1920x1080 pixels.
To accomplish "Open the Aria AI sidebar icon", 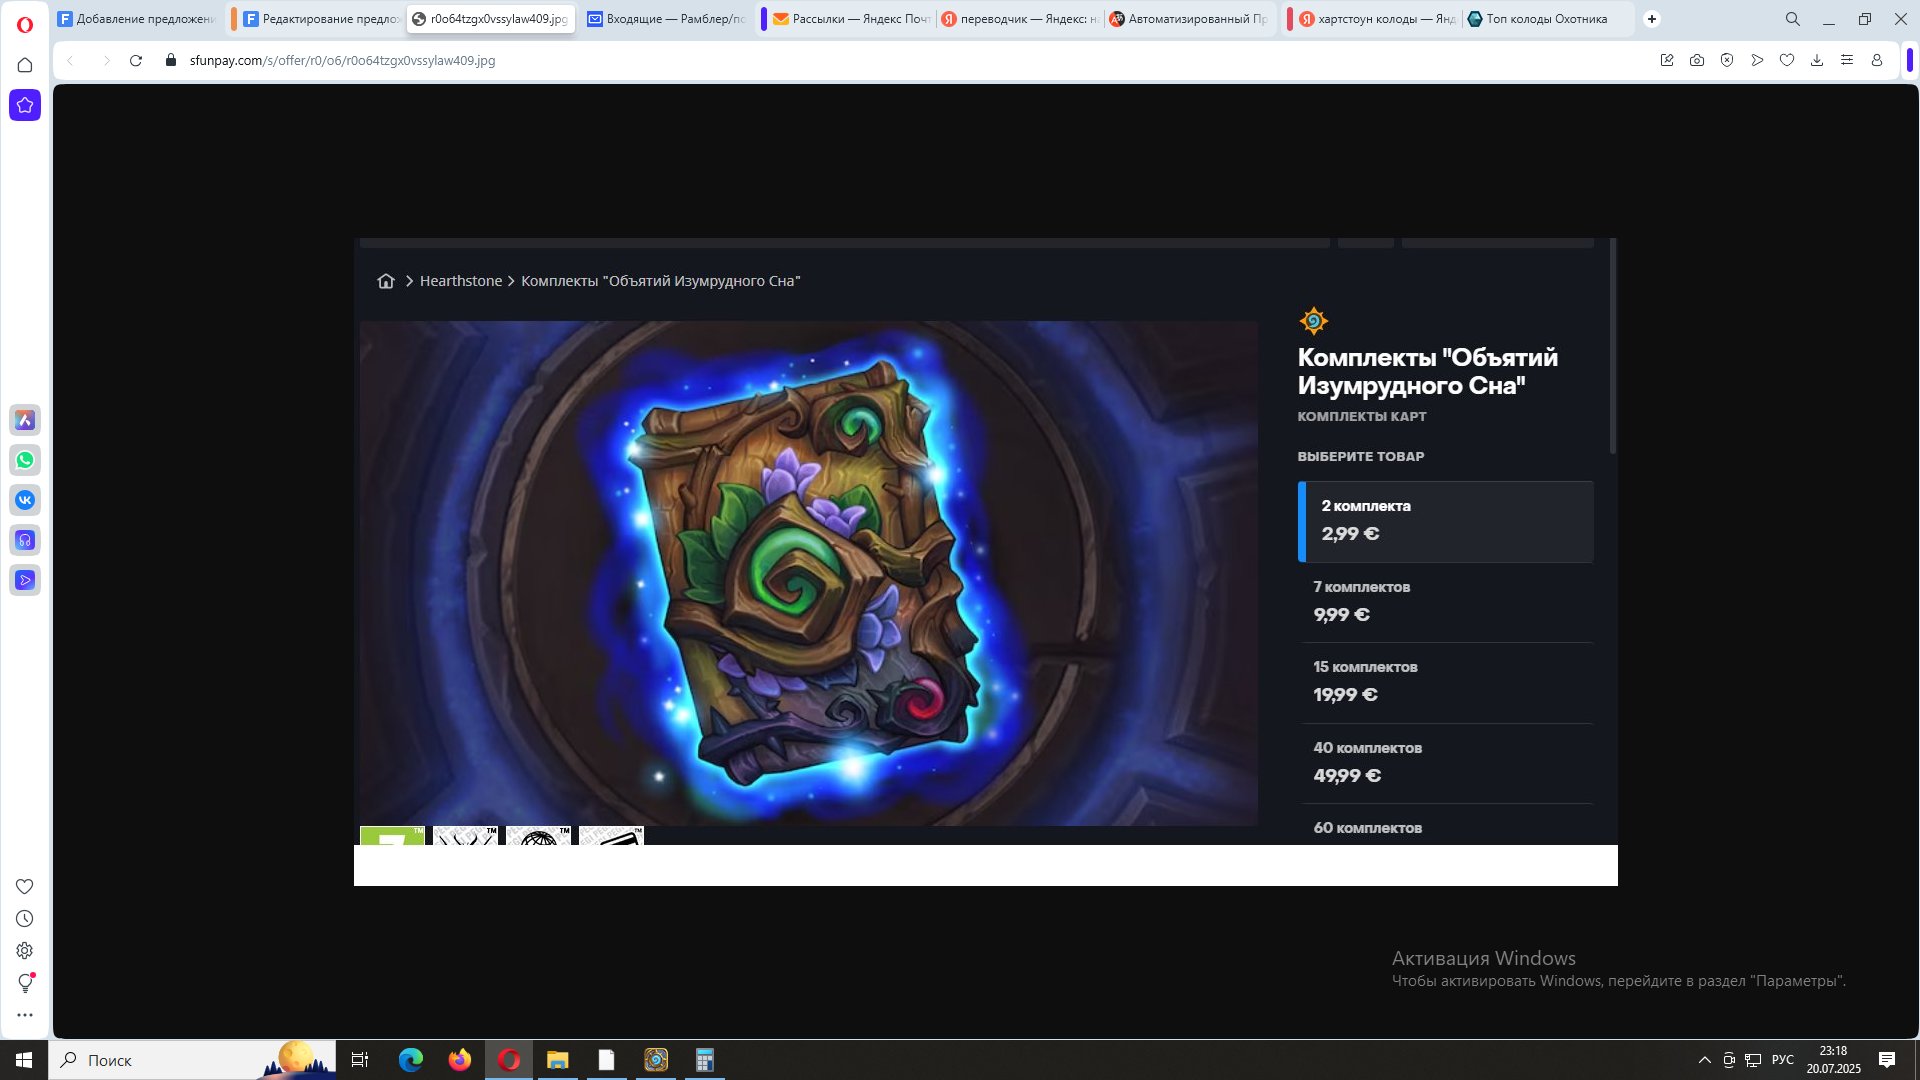I will pos(25,420).
